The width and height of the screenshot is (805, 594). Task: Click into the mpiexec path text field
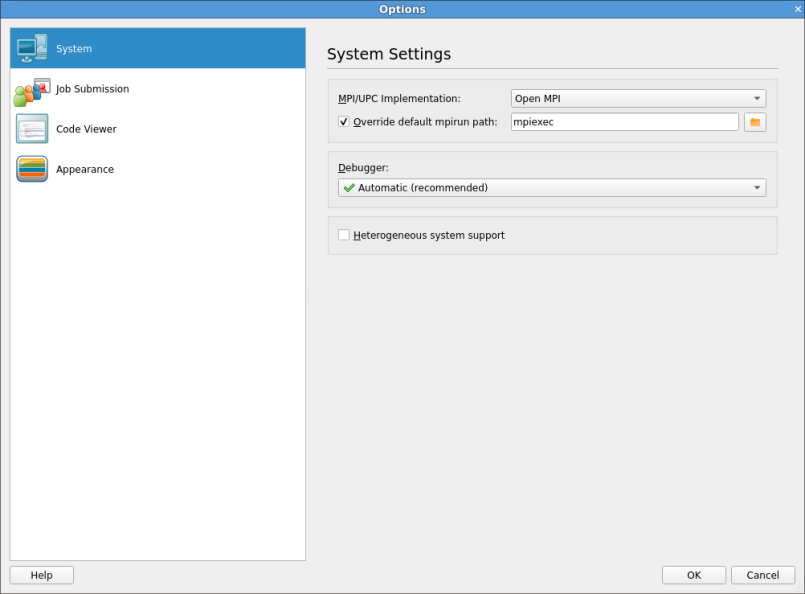624,122
